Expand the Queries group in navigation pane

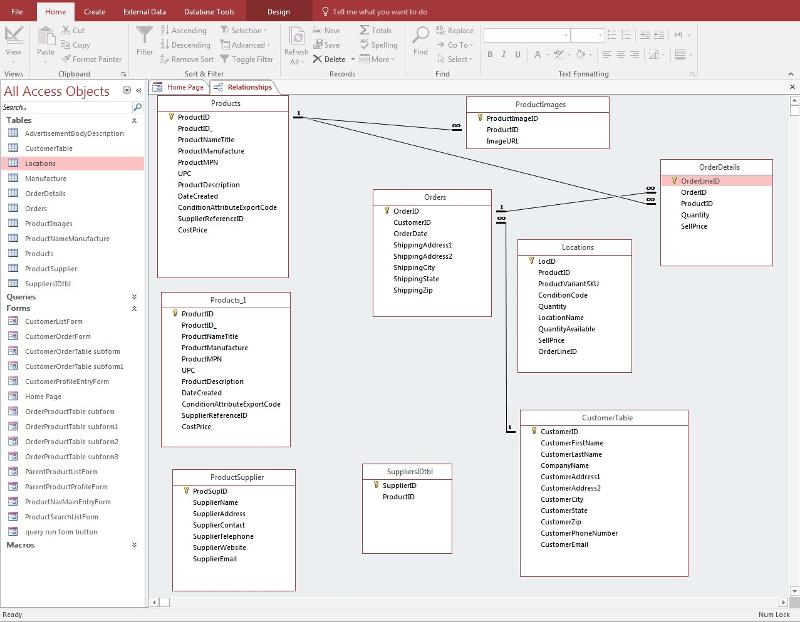[x=134, y=297]
